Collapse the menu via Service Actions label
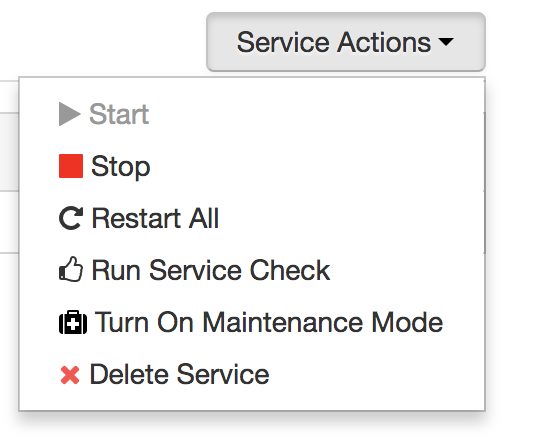540x440 pixels. tap(334, 42)
